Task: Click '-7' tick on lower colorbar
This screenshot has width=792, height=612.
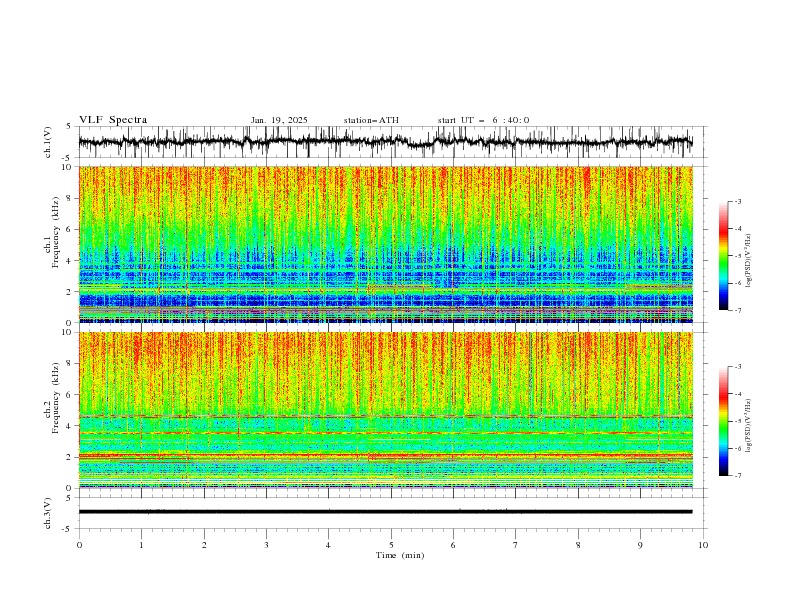Action: tap(737, 476)
